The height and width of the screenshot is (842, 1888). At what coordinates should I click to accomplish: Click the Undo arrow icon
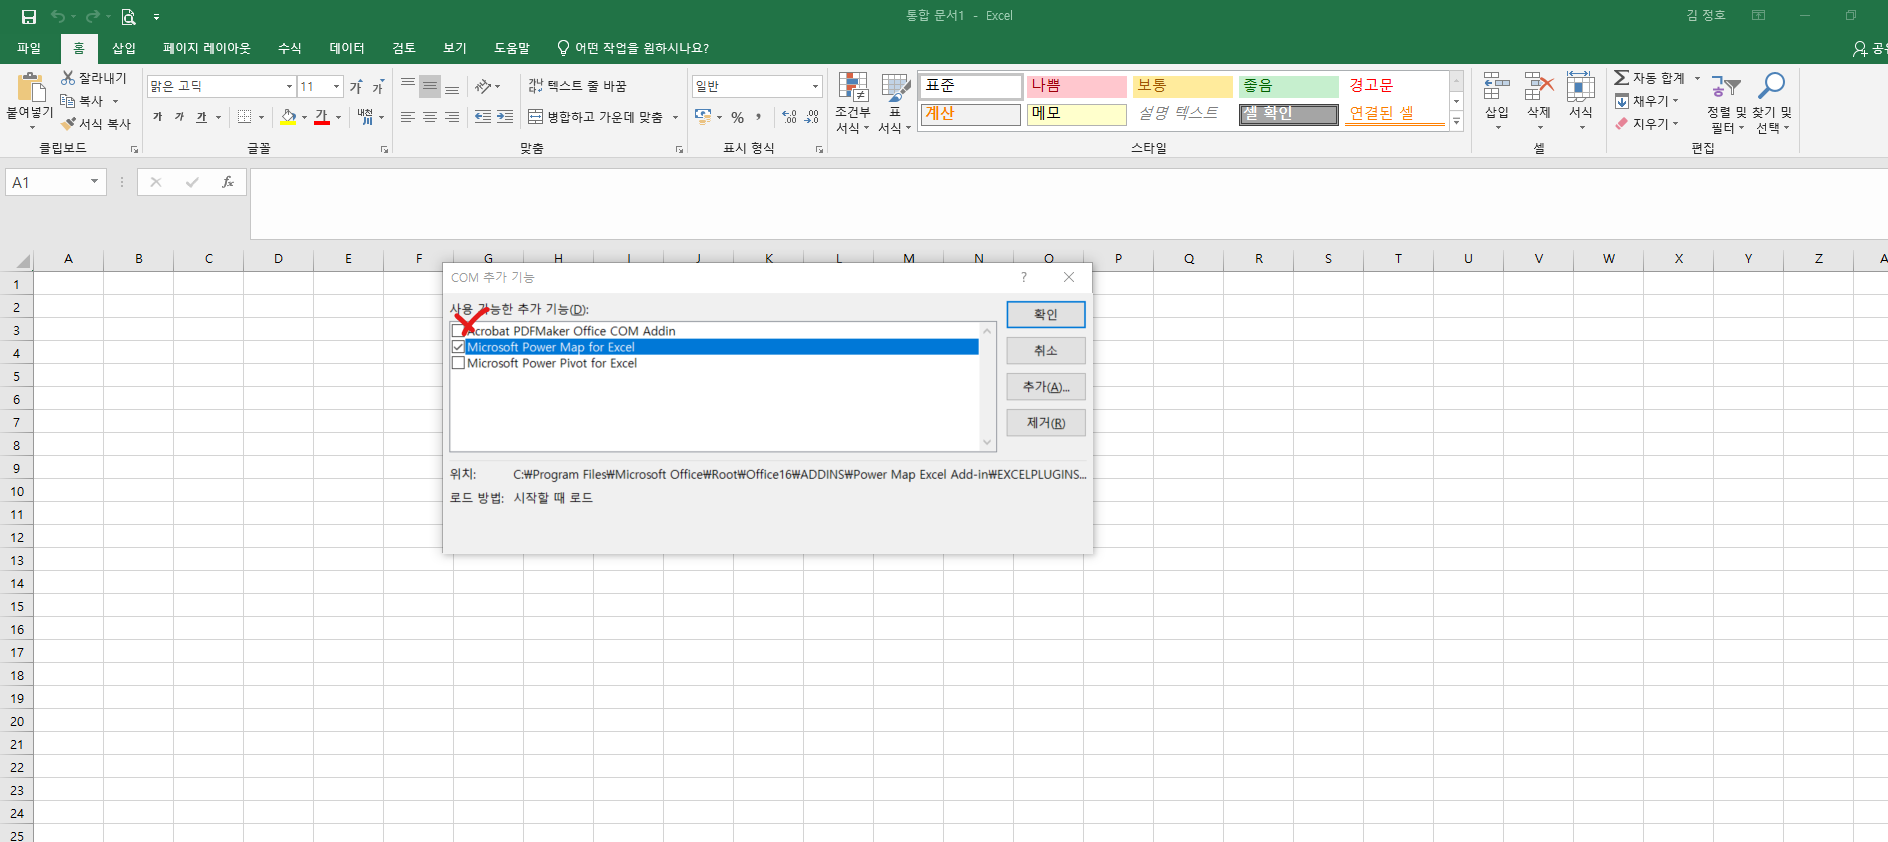tap(58, 16)
